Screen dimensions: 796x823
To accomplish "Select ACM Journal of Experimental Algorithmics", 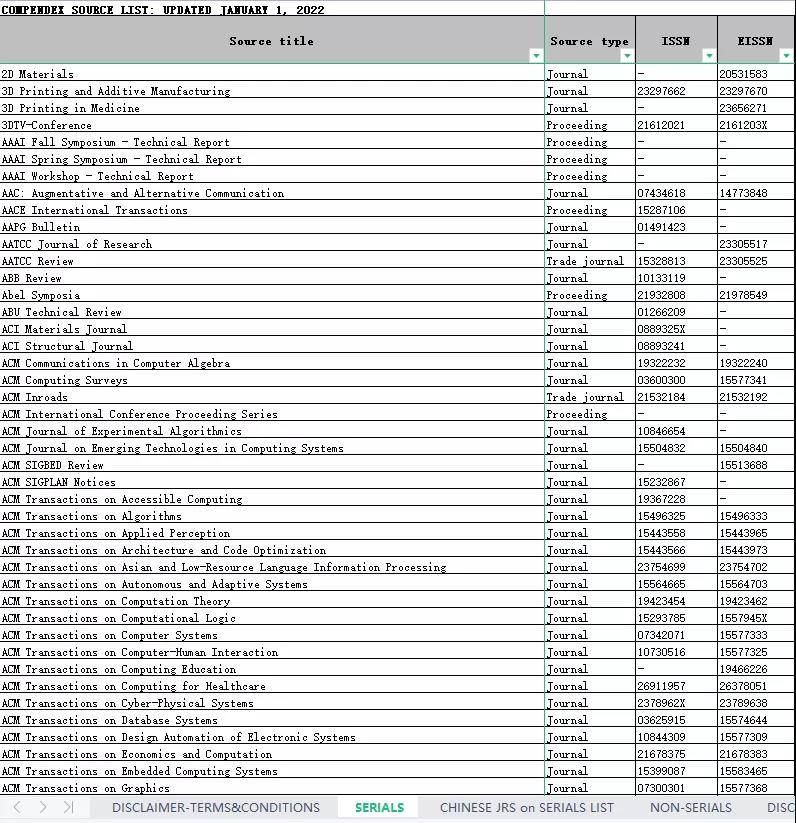I will [272, 431].
